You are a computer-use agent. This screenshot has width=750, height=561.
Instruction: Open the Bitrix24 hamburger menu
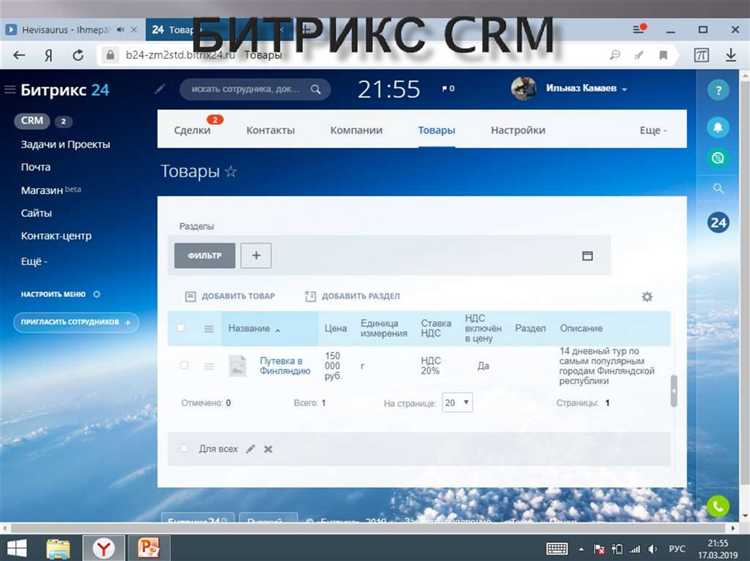(10, 89)
